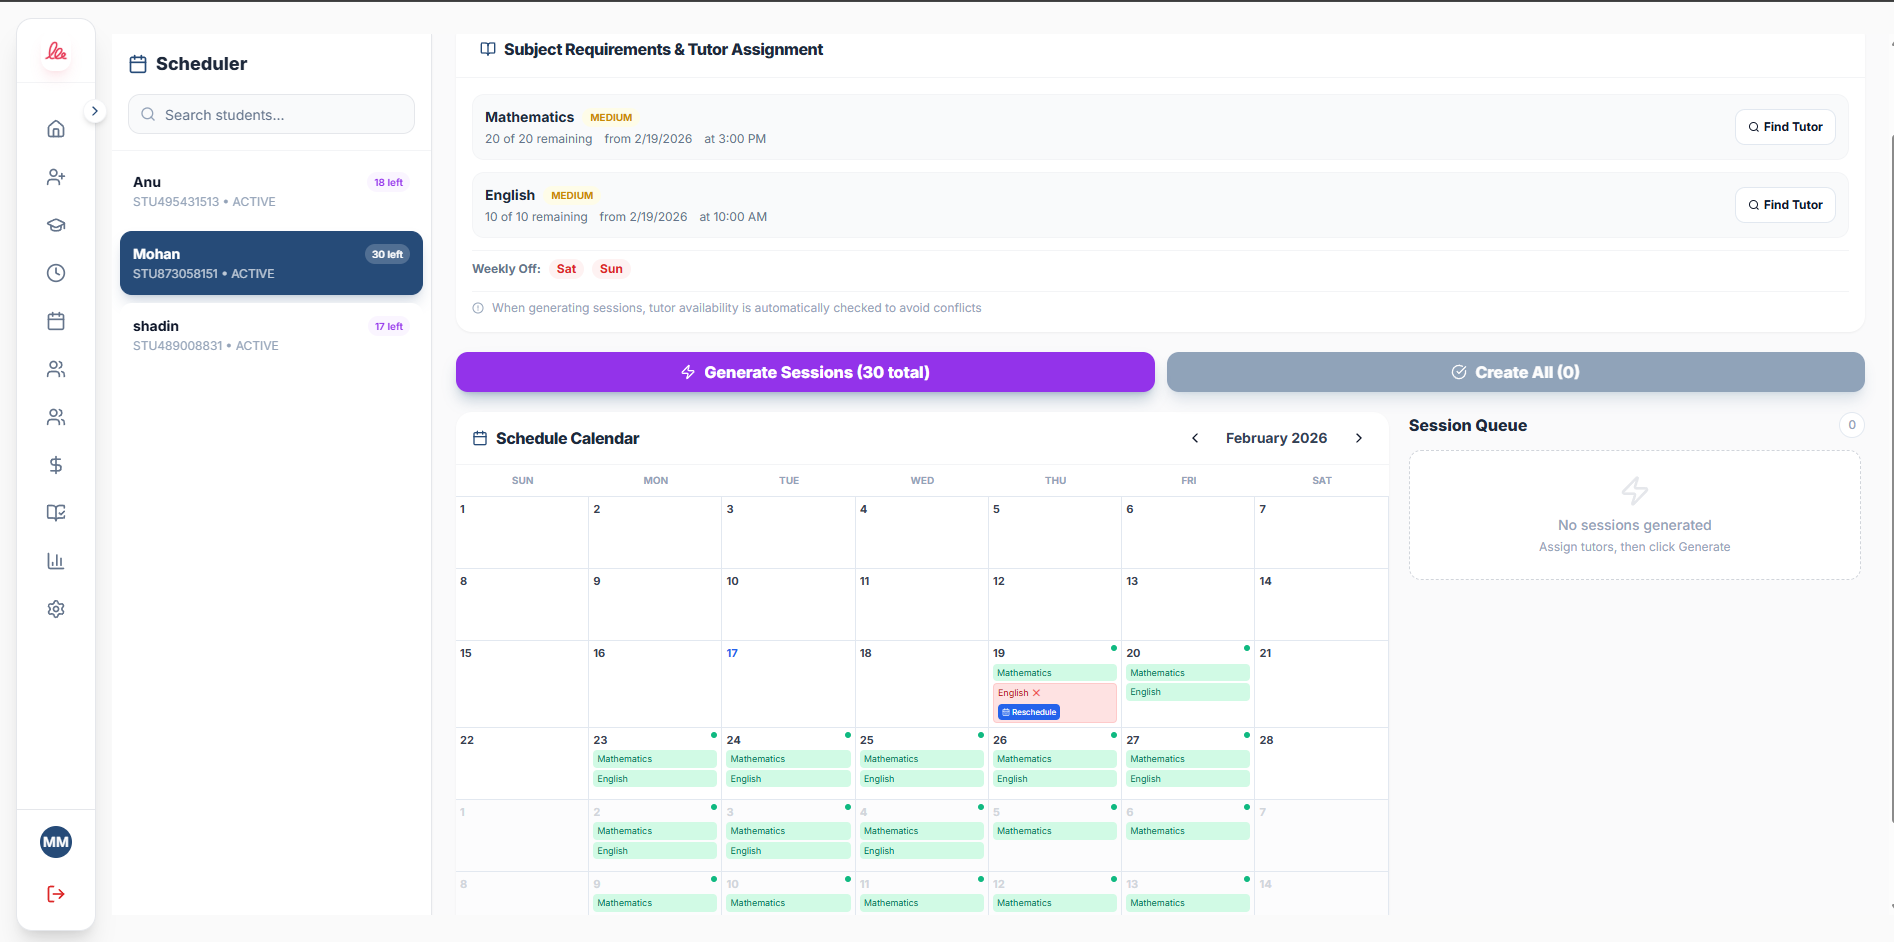
Task: Click Find Tutor for Mathematics
Action: 1784,126
